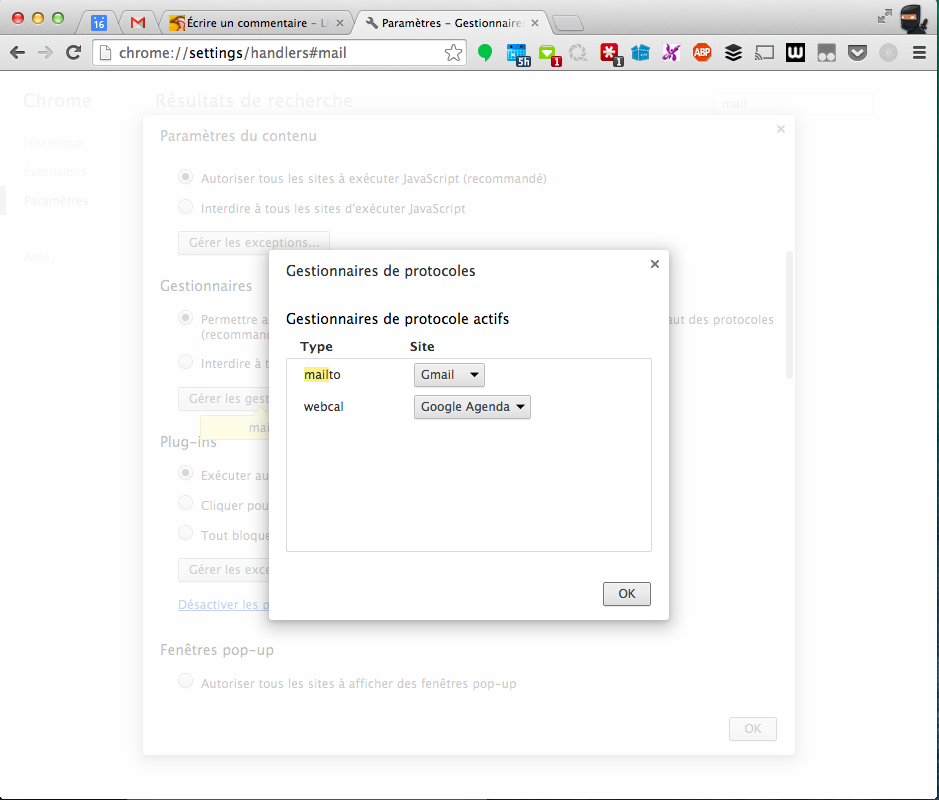Select Interdire à tous les sites JavaScript
The width and height of the screenshot is (939, 800).
186,207
